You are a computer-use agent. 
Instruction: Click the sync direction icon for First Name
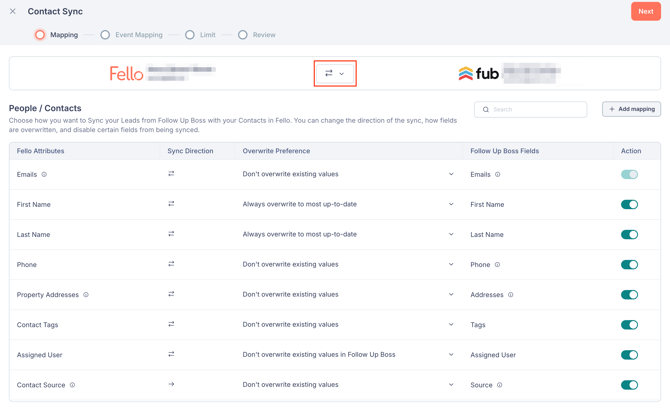171,204
